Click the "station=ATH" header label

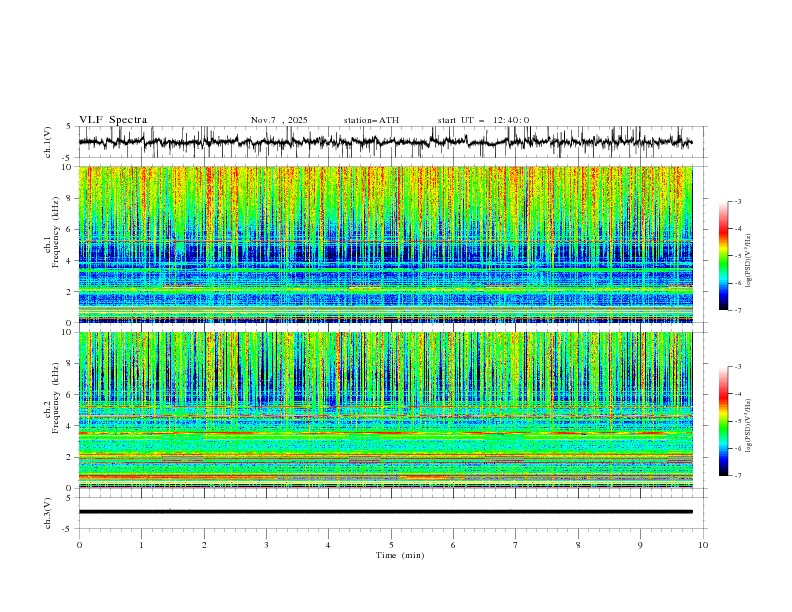(371, 120)
